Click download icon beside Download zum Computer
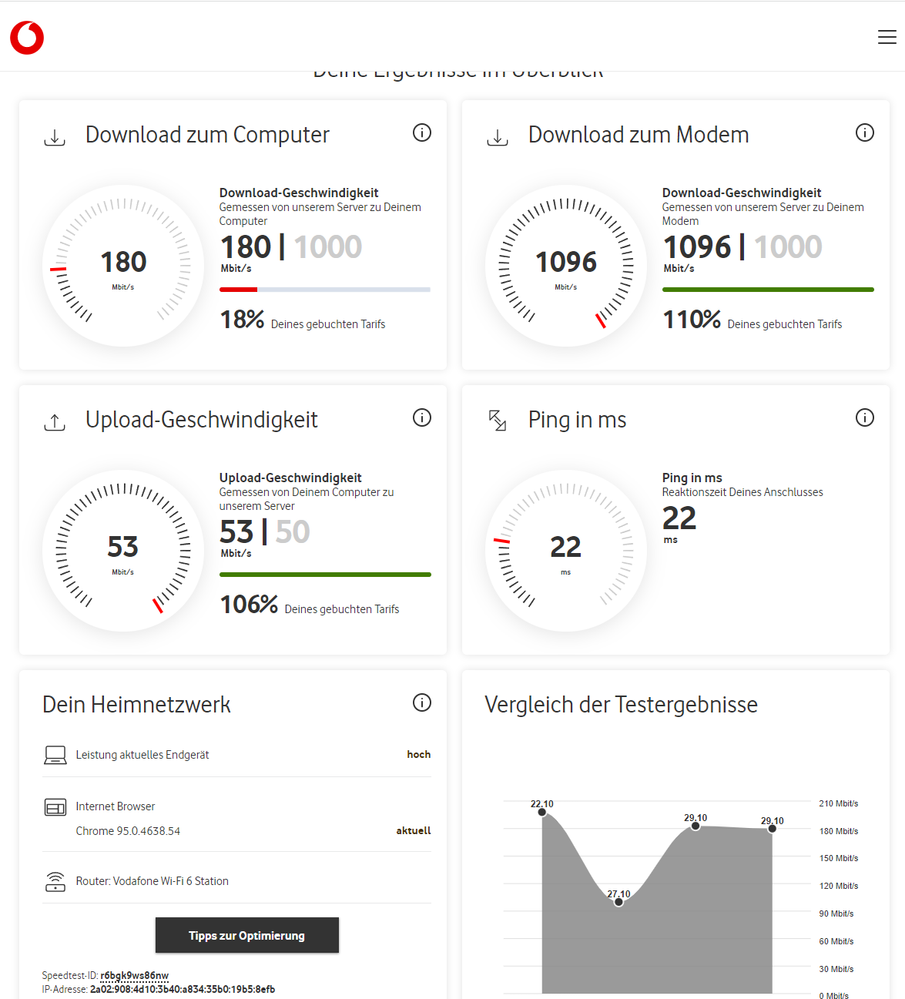The width and height of the screenshot is (905, 999). click(x=55, y=137)
